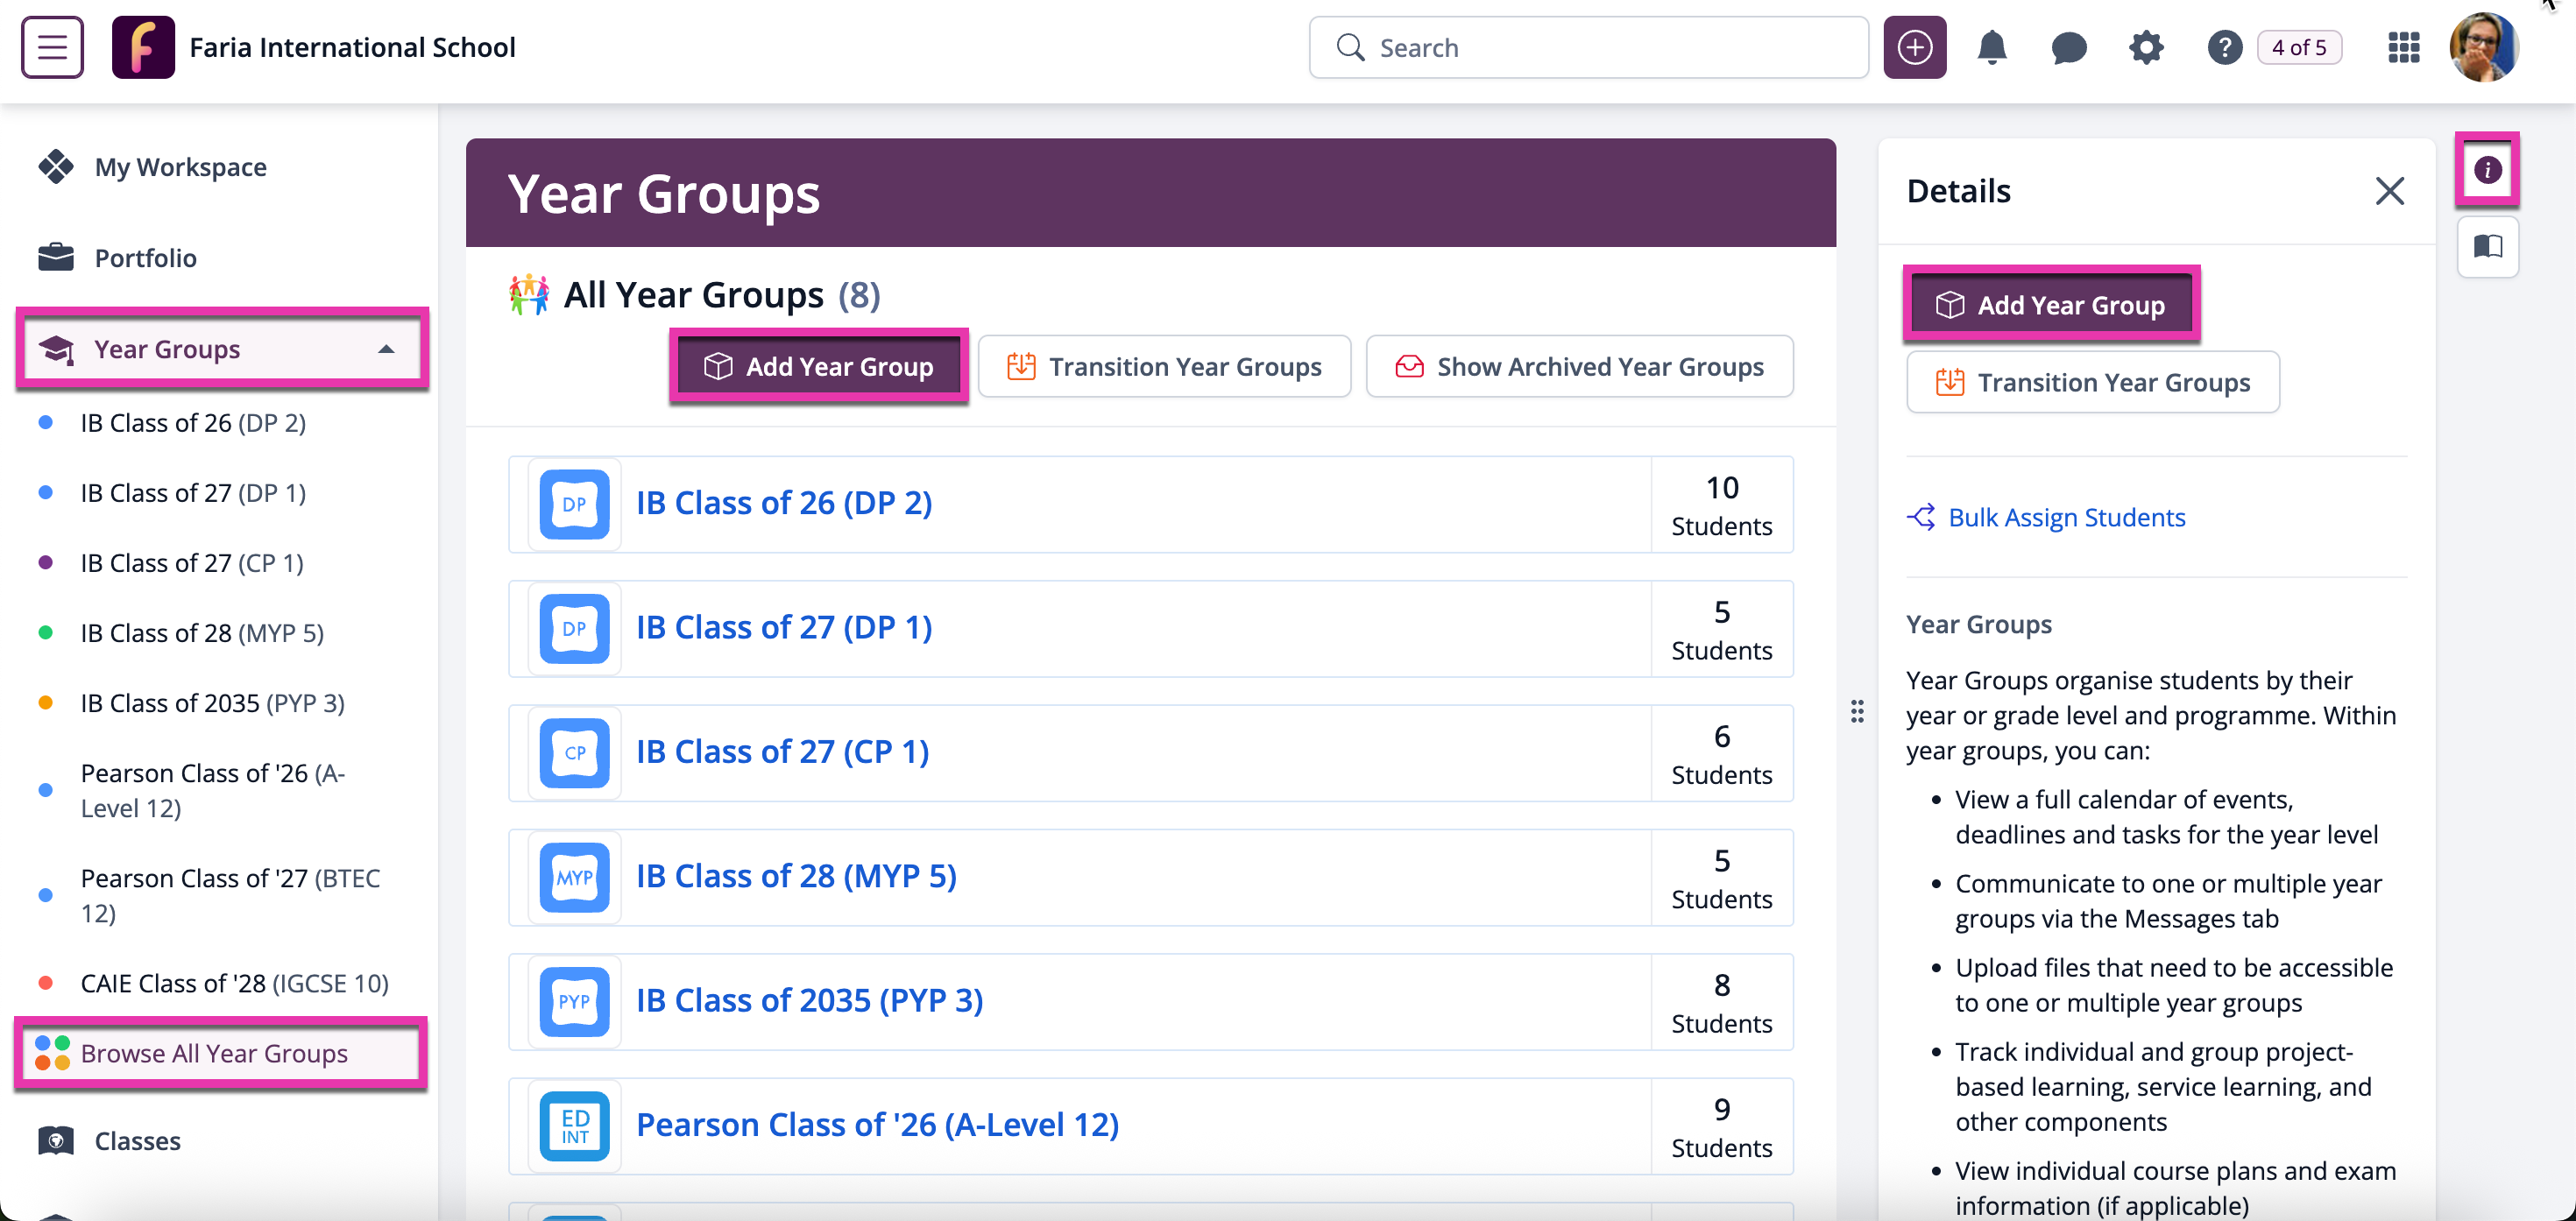Screen dimensions: 2576x1221
Task: Click Show Archived Year Groups button
Action: 1579,367
